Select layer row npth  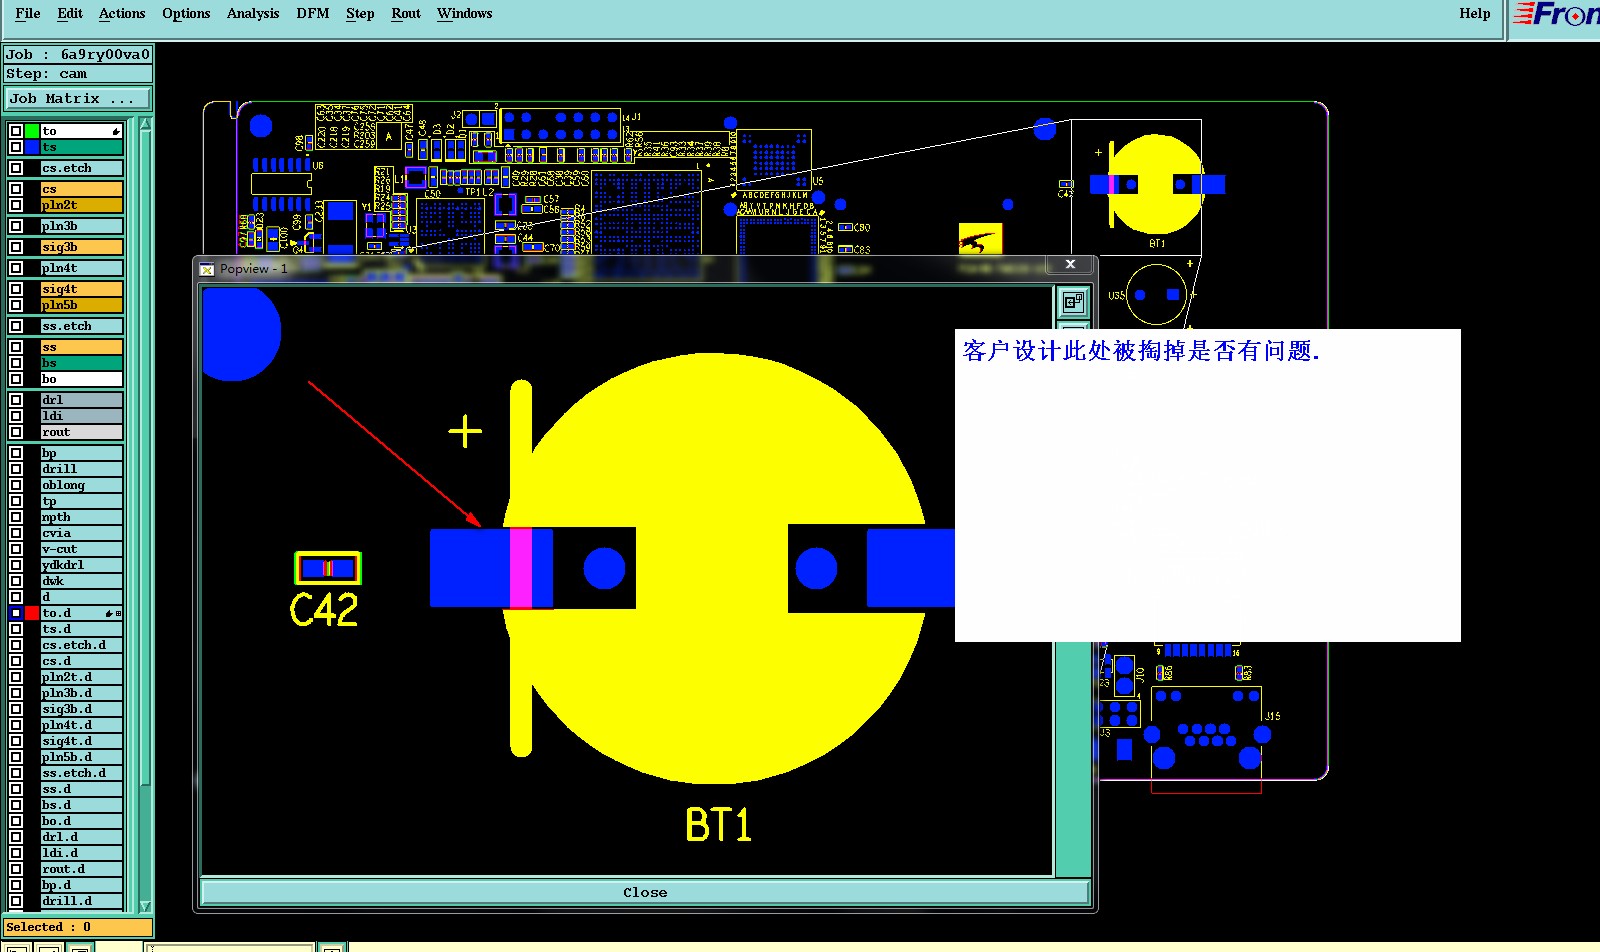tap(81, 517)
